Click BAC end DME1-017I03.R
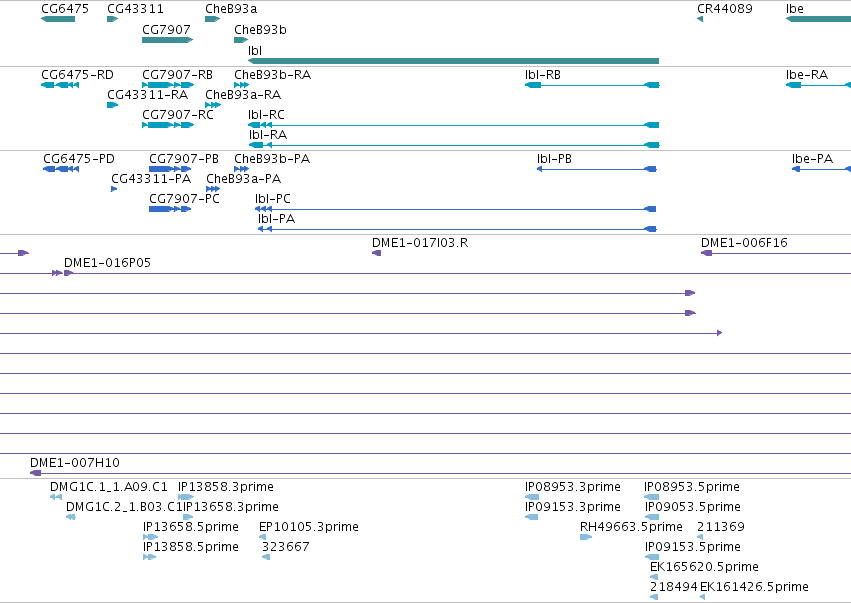 [x=377, y=253]
